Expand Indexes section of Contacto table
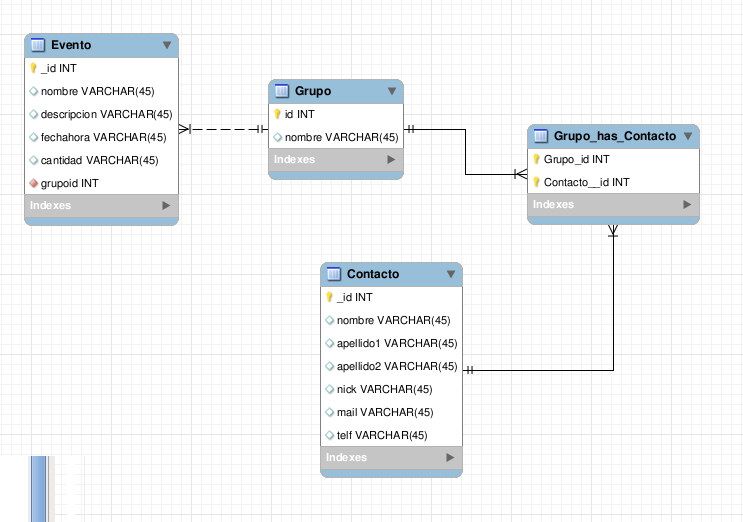This screenshot has height=522, width=743. [450, 457]
